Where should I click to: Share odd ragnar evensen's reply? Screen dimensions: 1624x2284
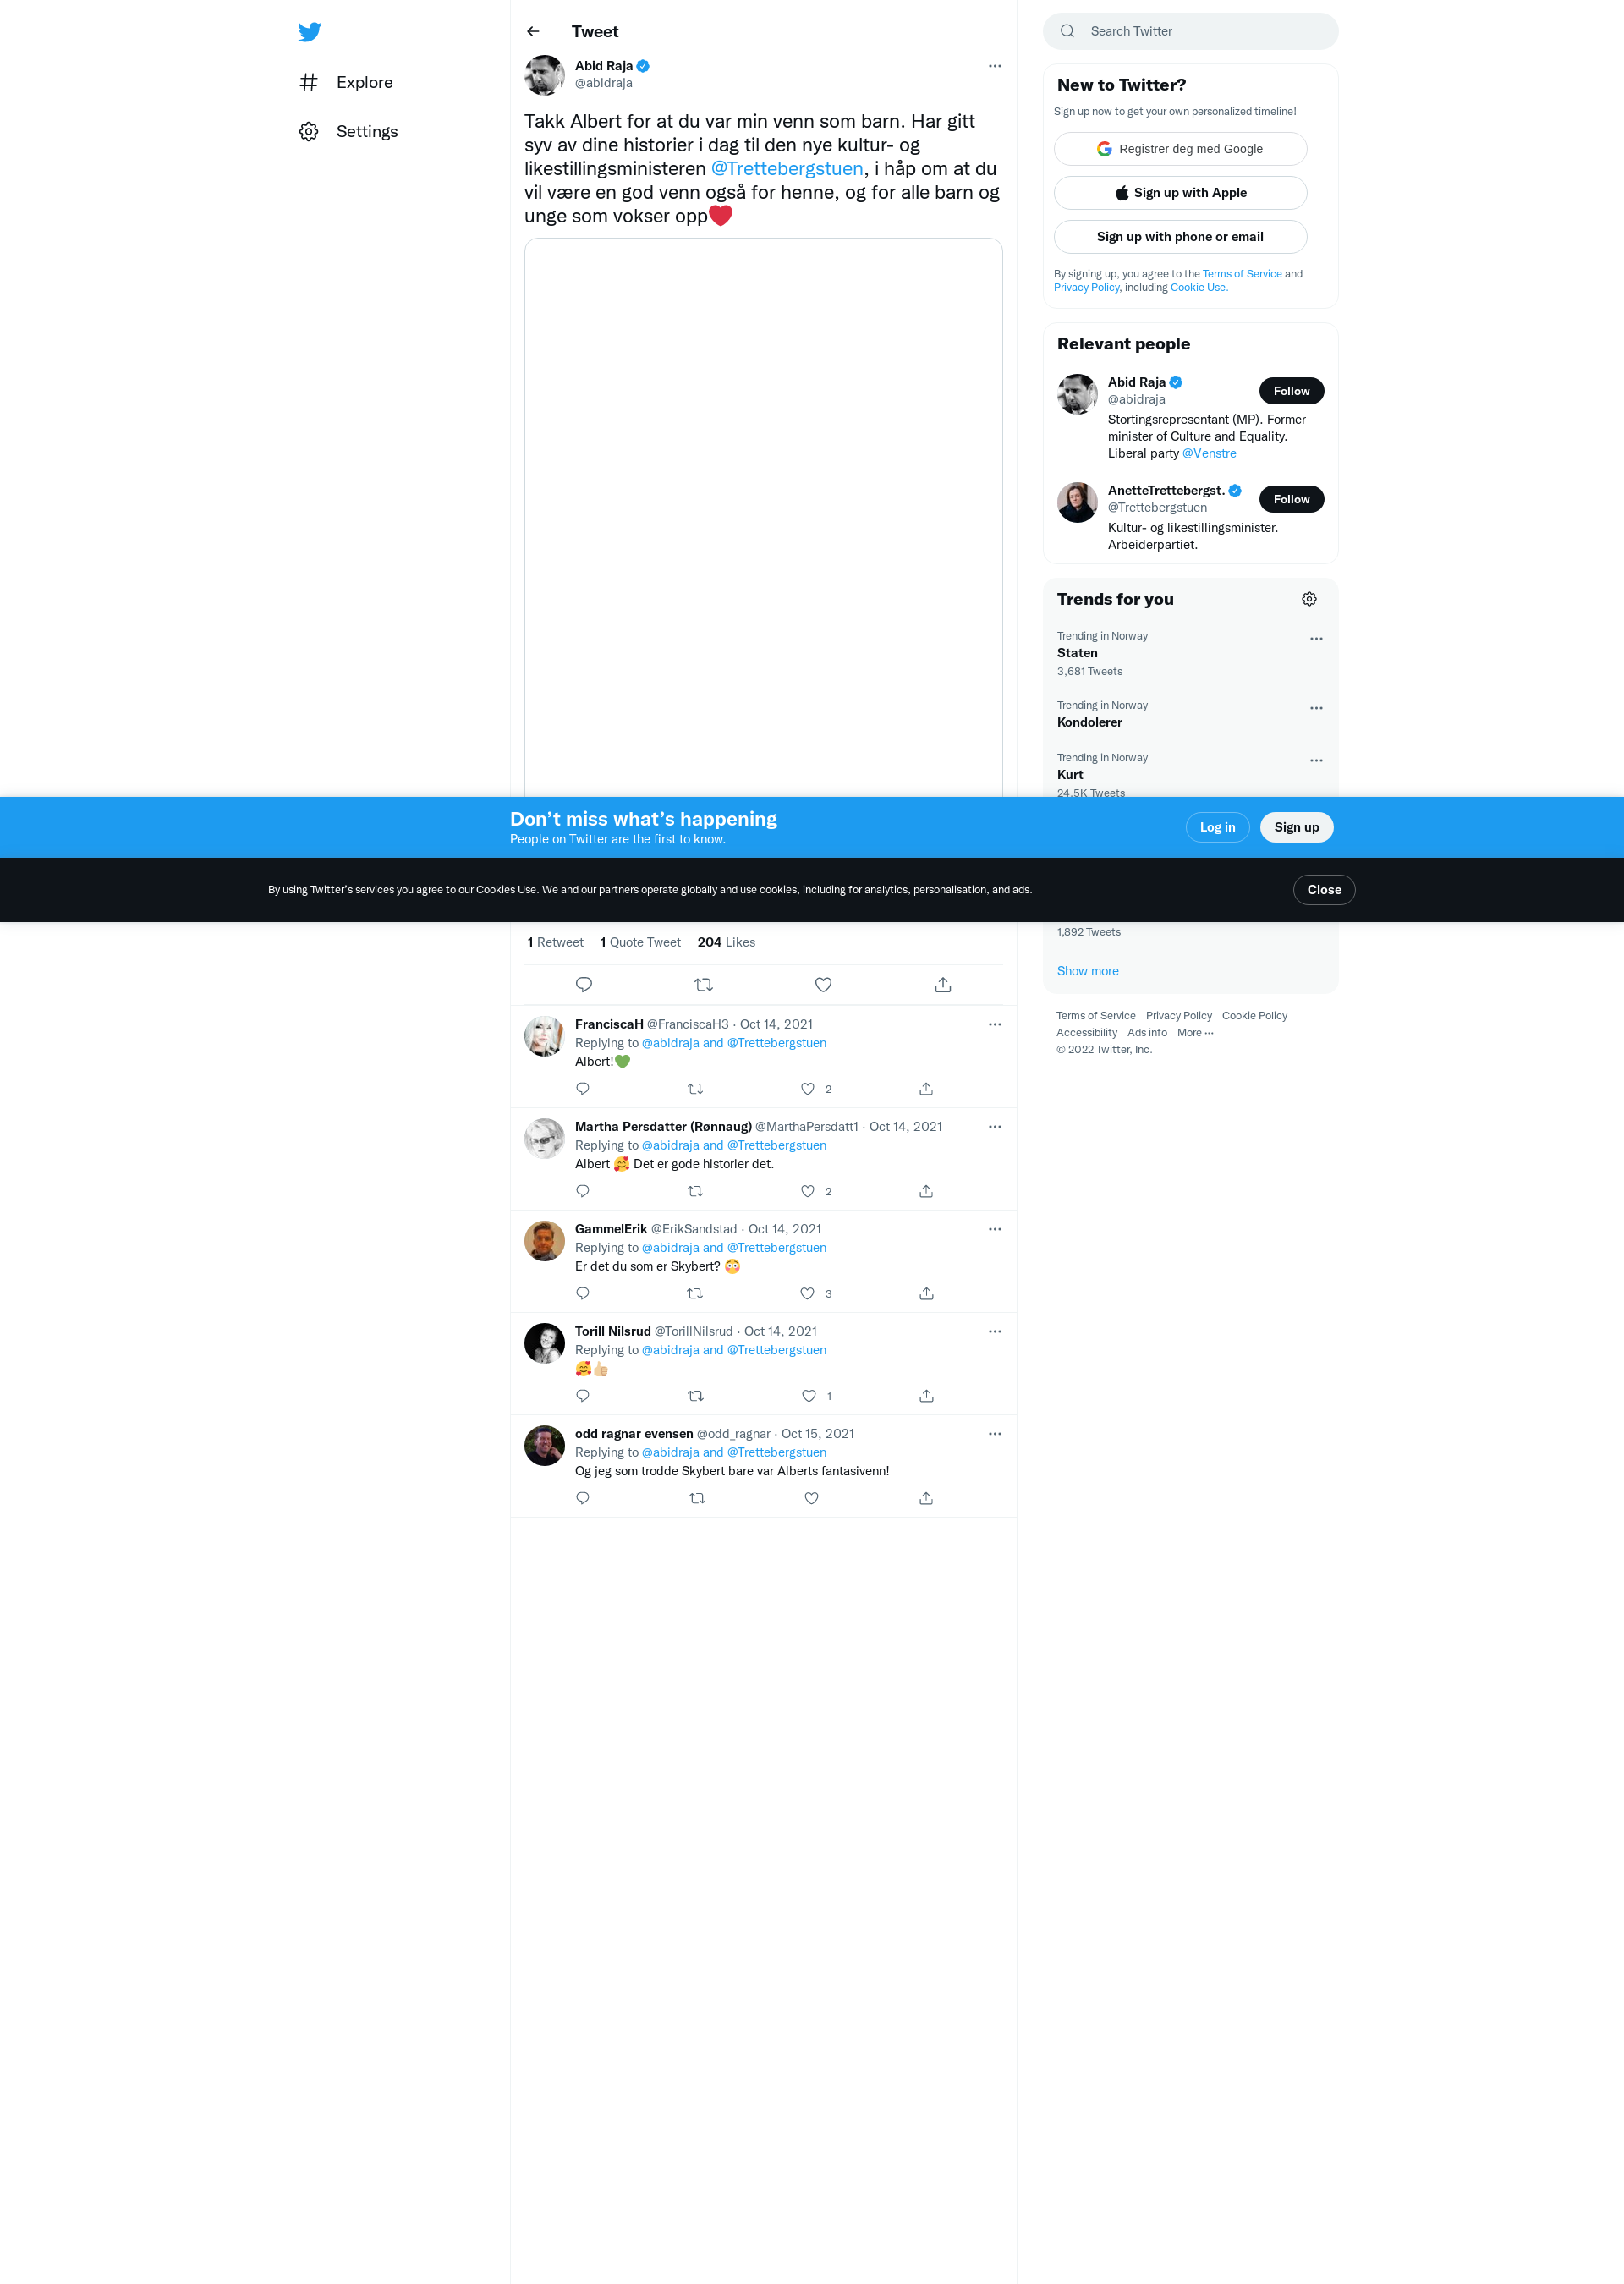[926, 1498]
